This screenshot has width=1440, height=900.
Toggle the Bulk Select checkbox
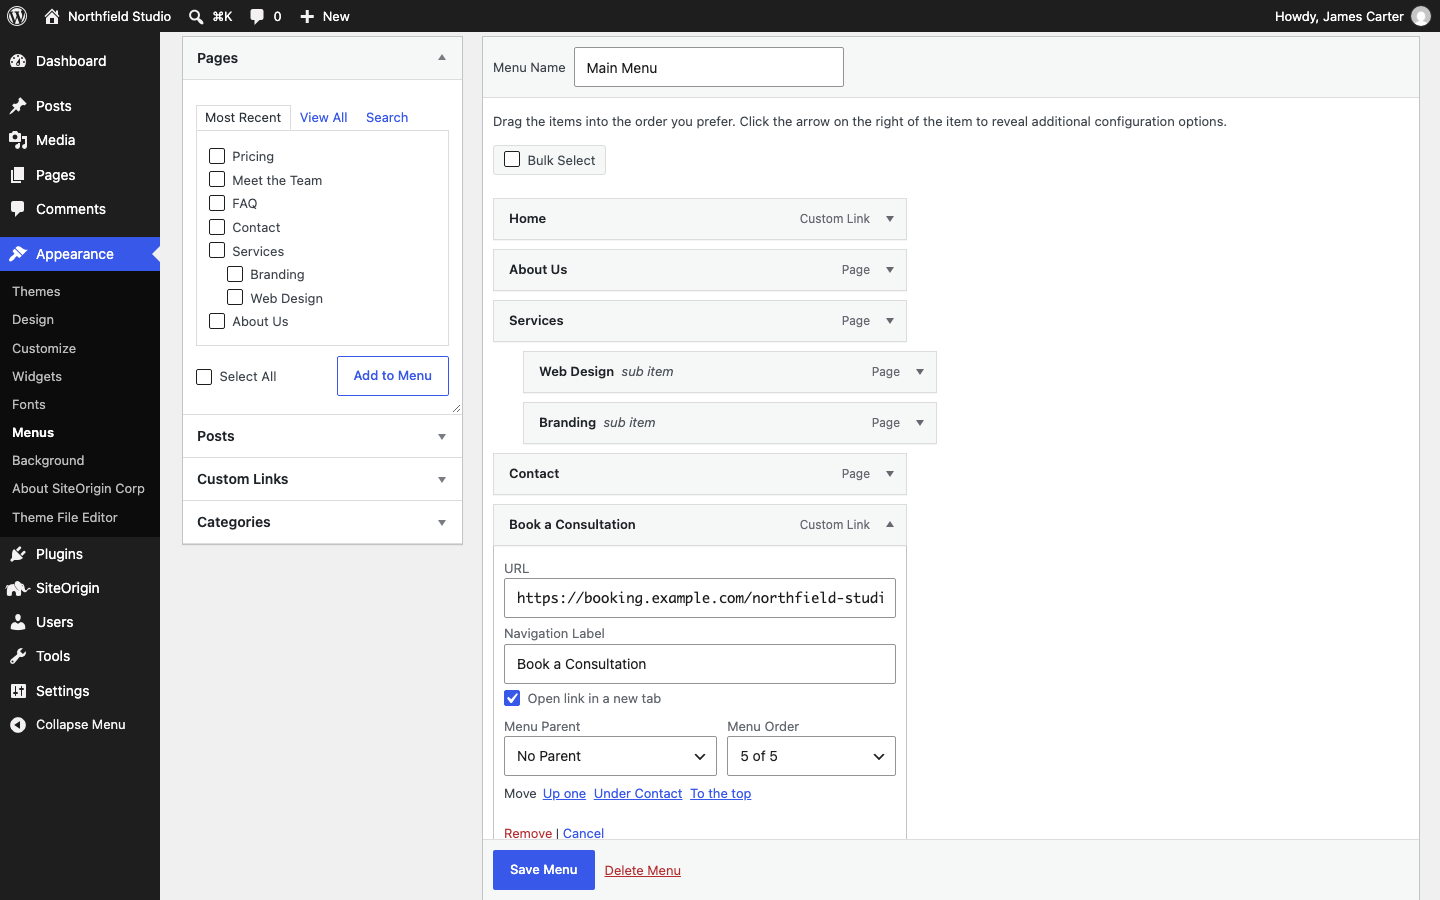click(512, 159)
